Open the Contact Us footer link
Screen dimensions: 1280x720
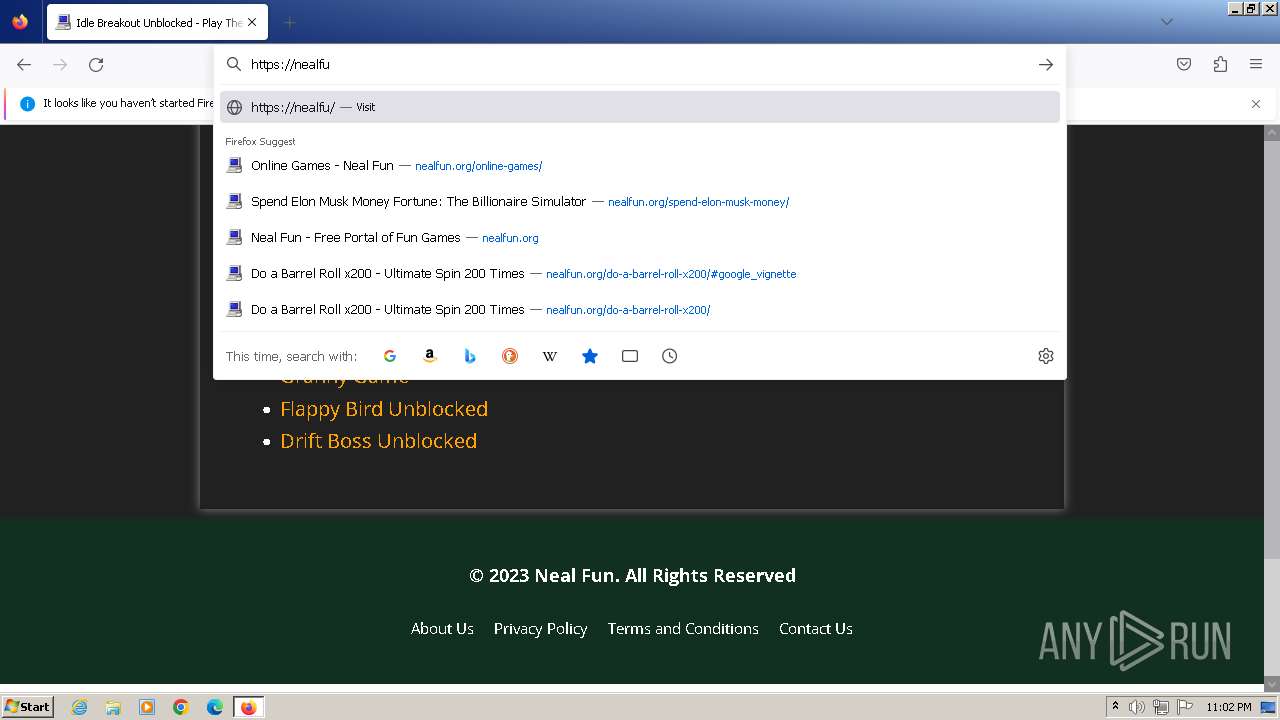[816, 628]
